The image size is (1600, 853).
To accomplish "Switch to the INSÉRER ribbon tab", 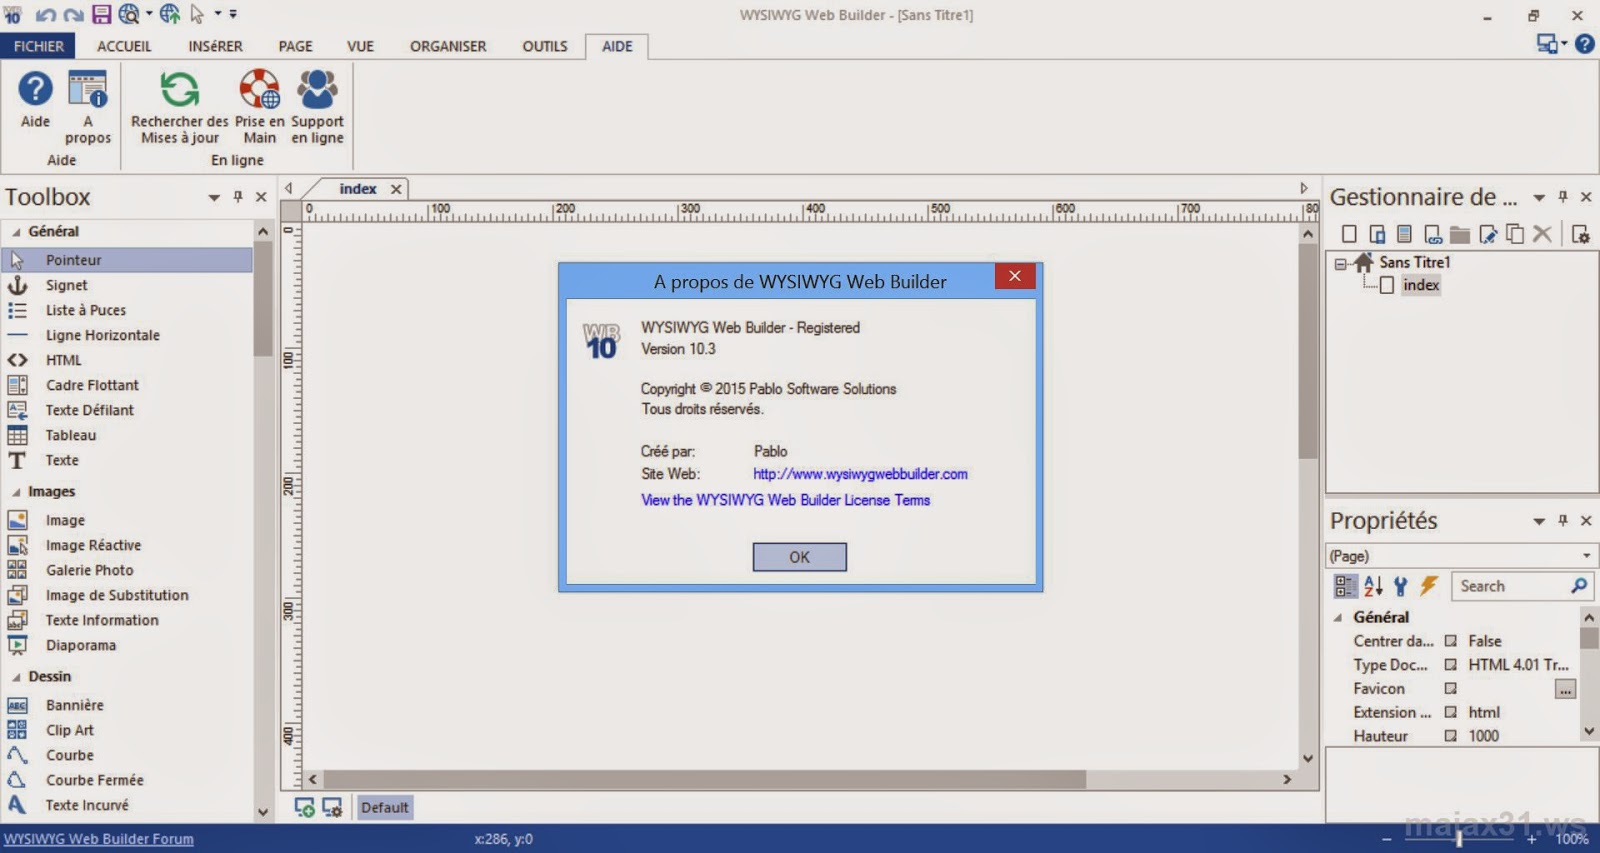I will (215, 46).
